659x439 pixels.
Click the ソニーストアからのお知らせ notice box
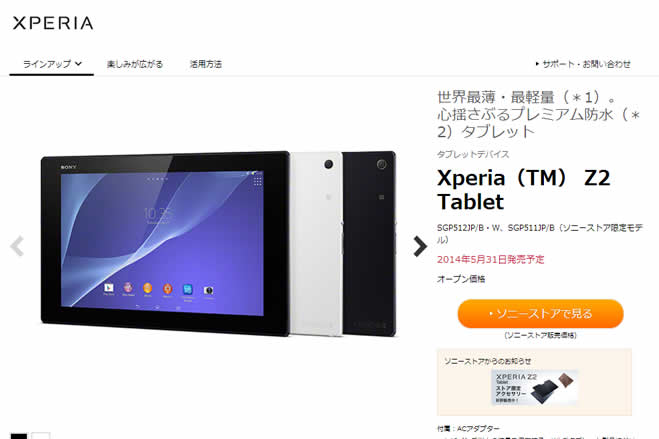534,382
